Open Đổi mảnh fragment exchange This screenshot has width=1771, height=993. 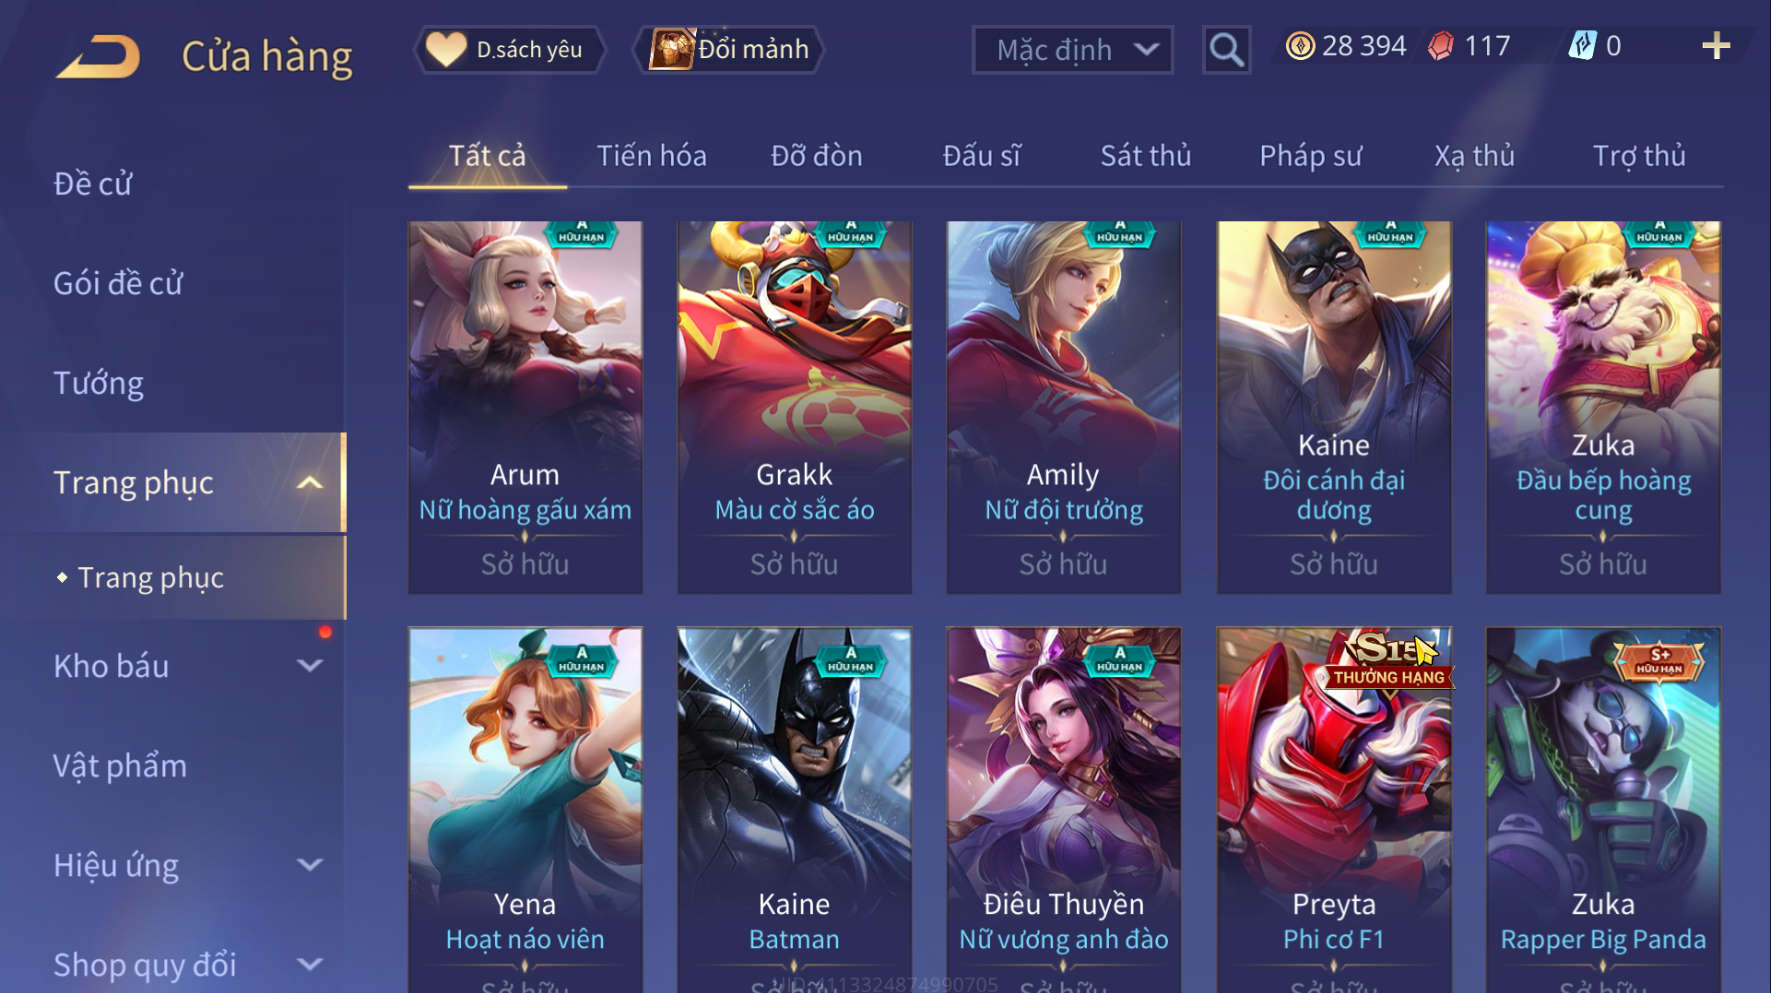pyautogui.click(x=729, y=49)
